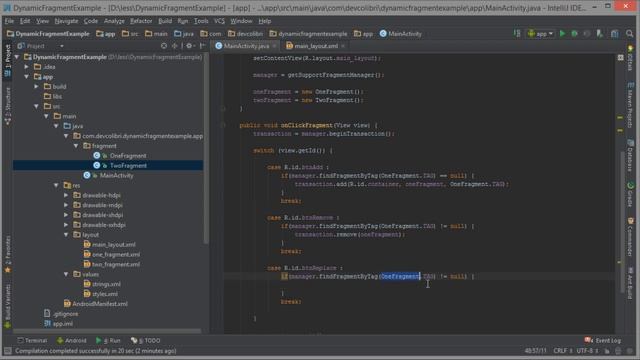Open Project Structure from the toolbar

(615, 33)
